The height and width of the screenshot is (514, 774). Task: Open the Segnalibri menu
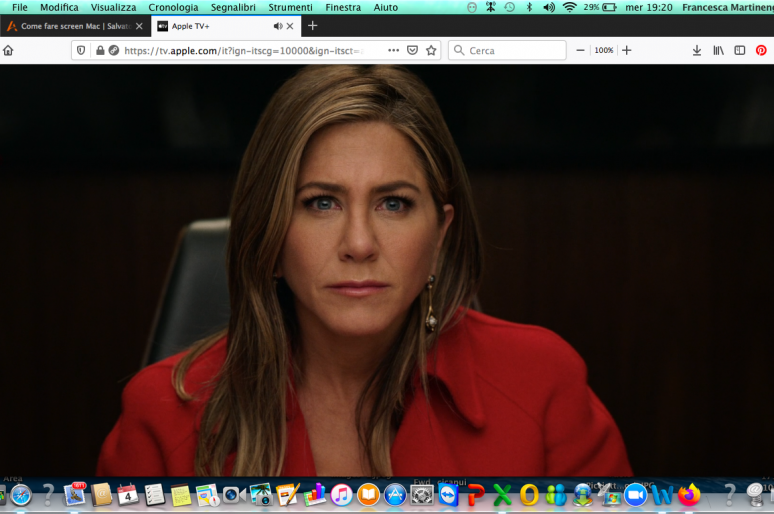233,7
